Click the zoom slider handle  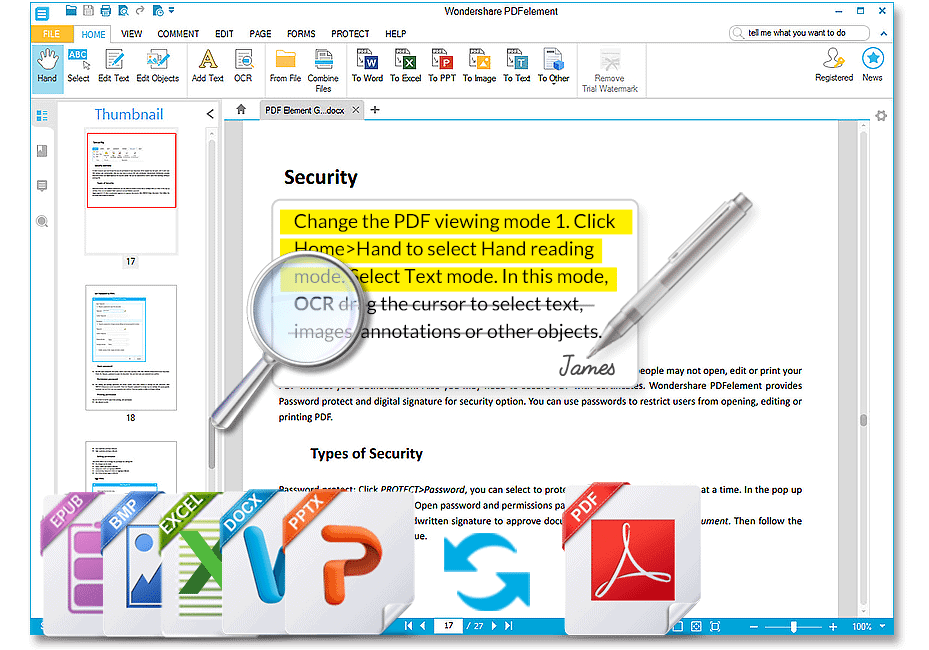793,627
